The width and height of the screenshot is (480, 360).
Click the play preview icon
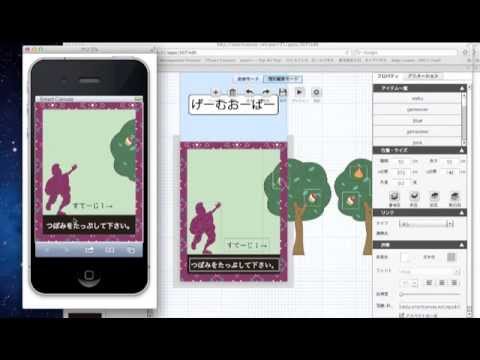(x=299, y=92)
